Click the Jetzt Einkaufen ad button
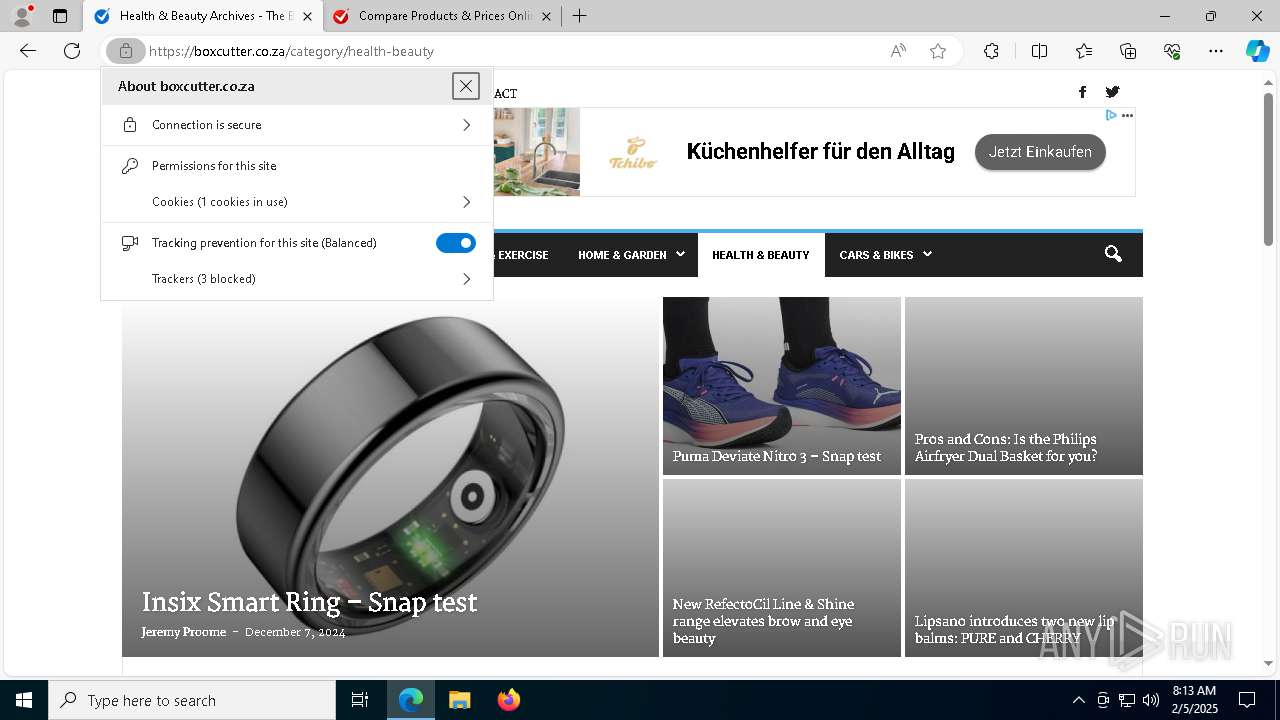Screen dimensions: 1280x720 click(1040, 152)
